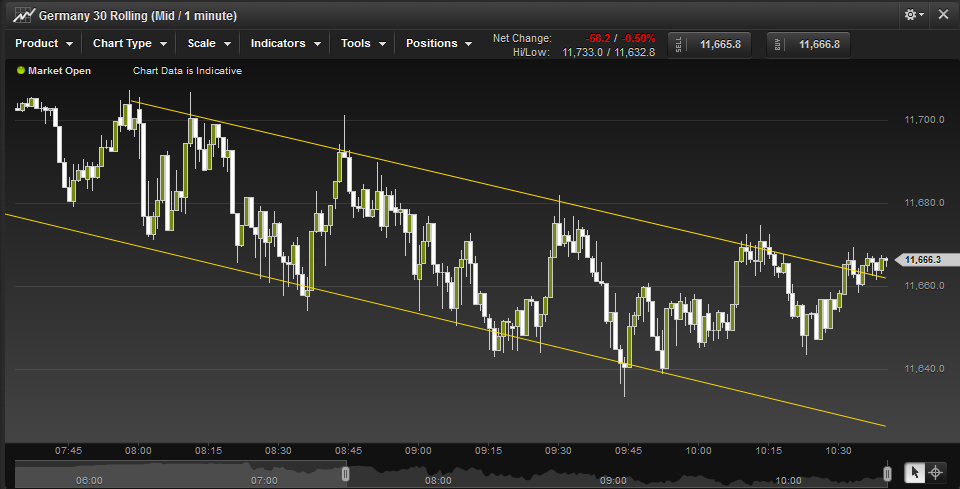This screenshot has height=489, width=960.
Task: Click the right handle of the range slider
Action: 887,473
